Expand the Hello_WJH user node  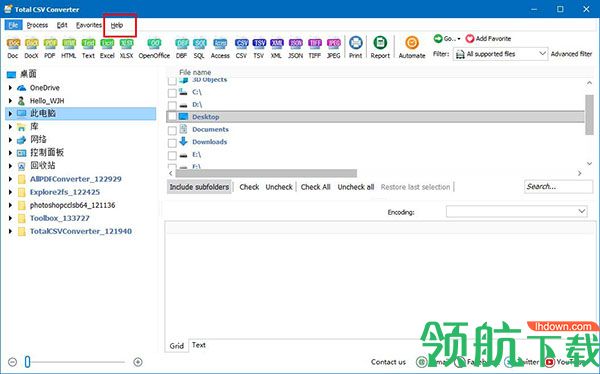pos(10,101)
